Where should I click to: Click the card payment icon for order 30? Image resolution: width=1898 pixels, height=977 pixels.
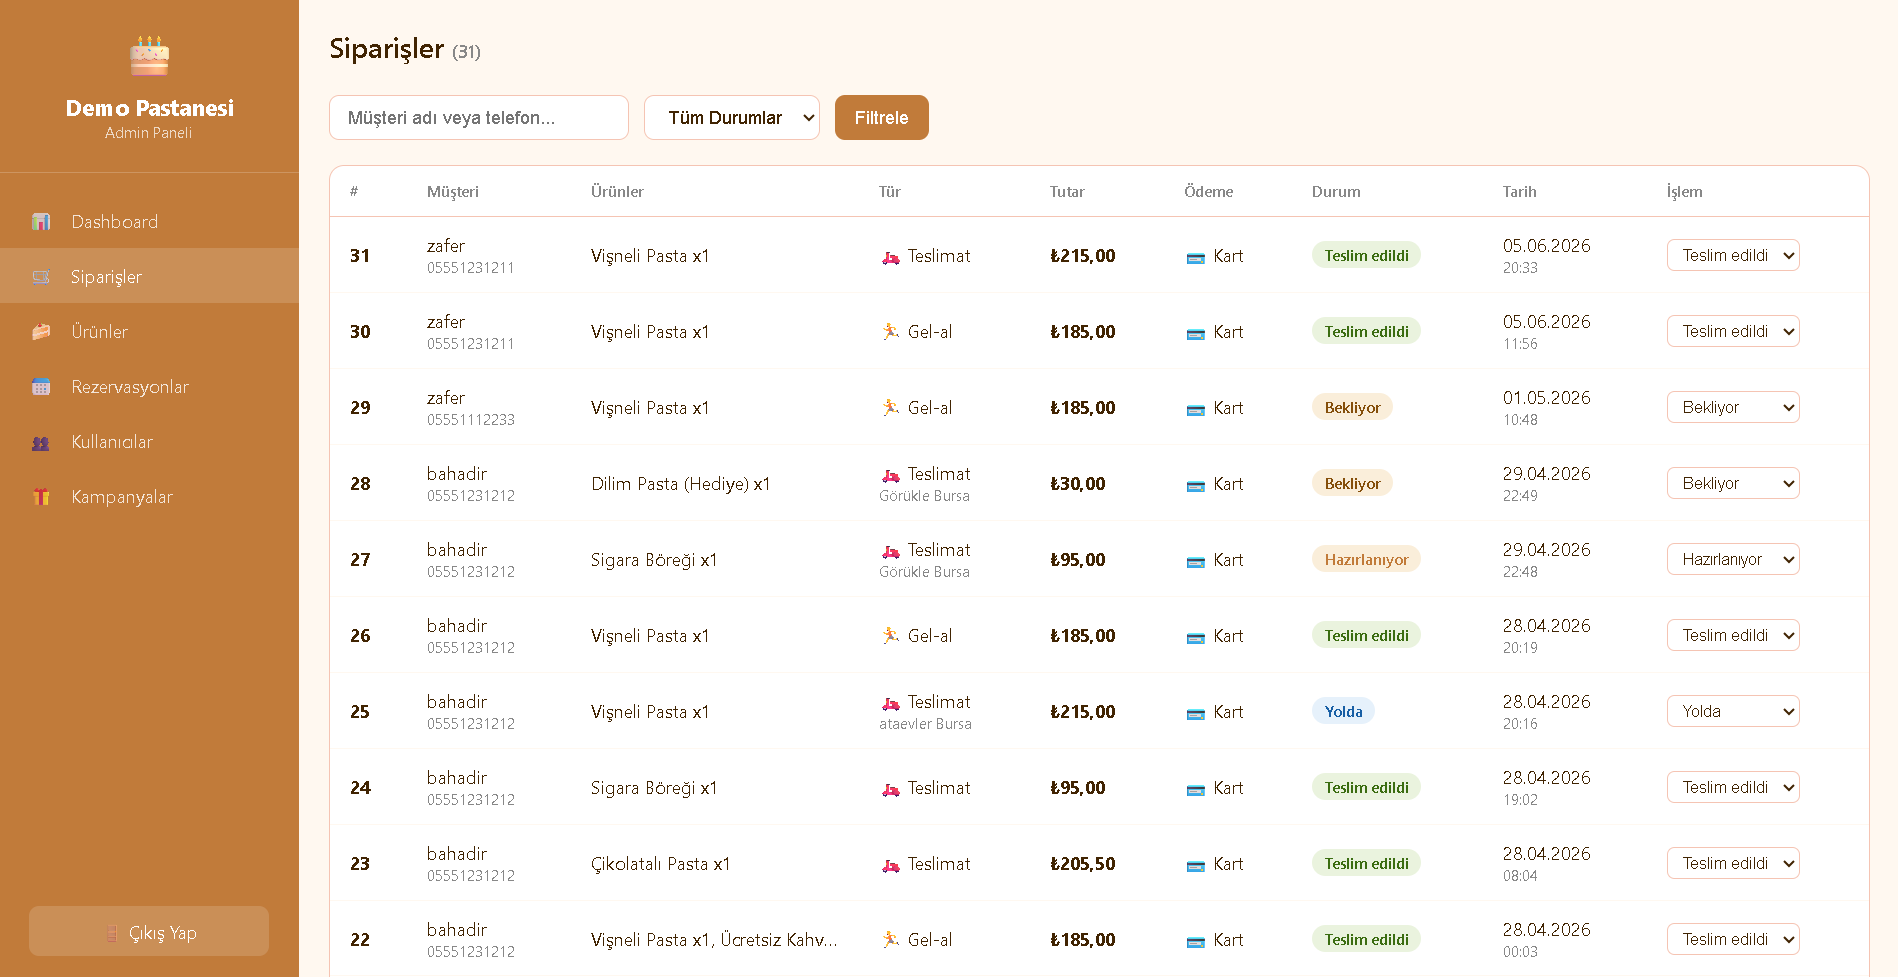[1195, 333]
